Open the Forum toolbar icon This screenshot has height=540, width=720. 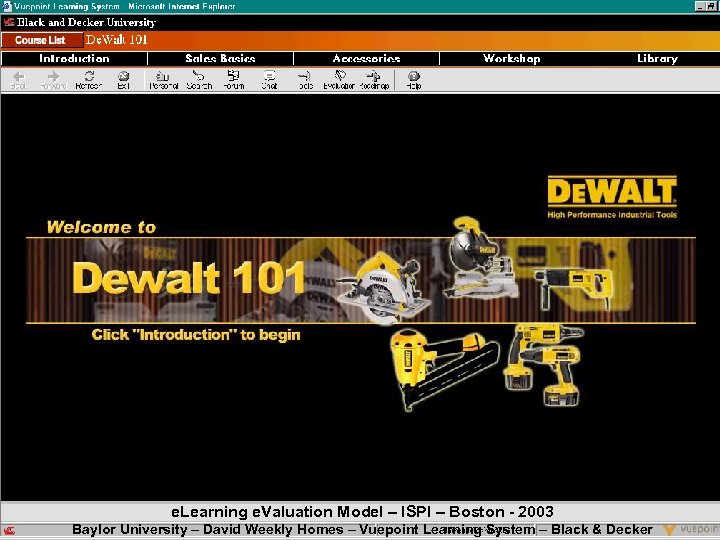click(x=234, y=79)
